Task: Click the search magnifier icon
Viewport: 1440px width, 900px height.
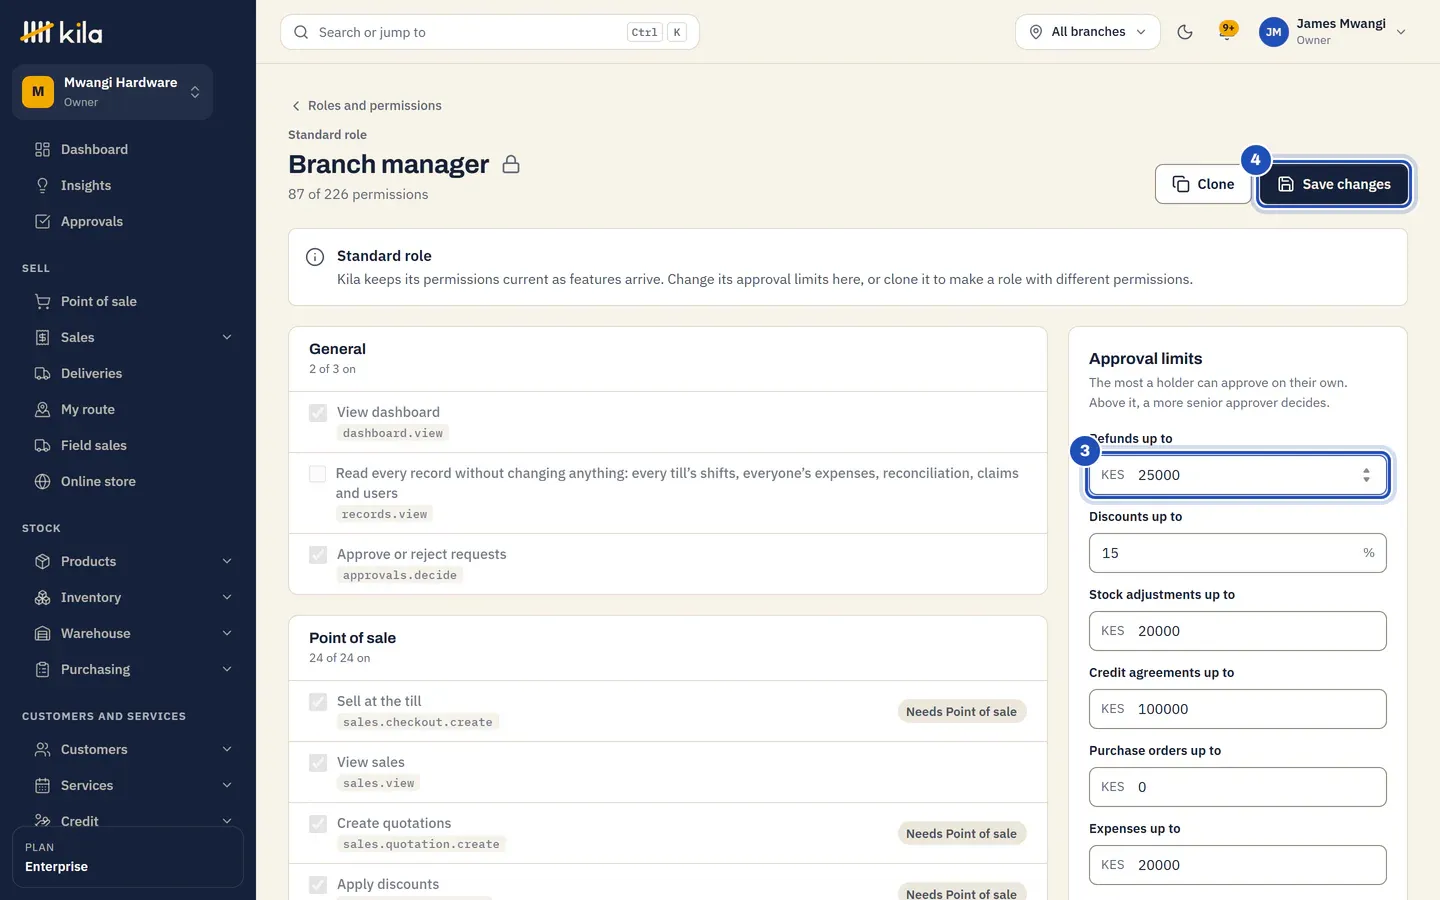Action: (x=301, y=32)
